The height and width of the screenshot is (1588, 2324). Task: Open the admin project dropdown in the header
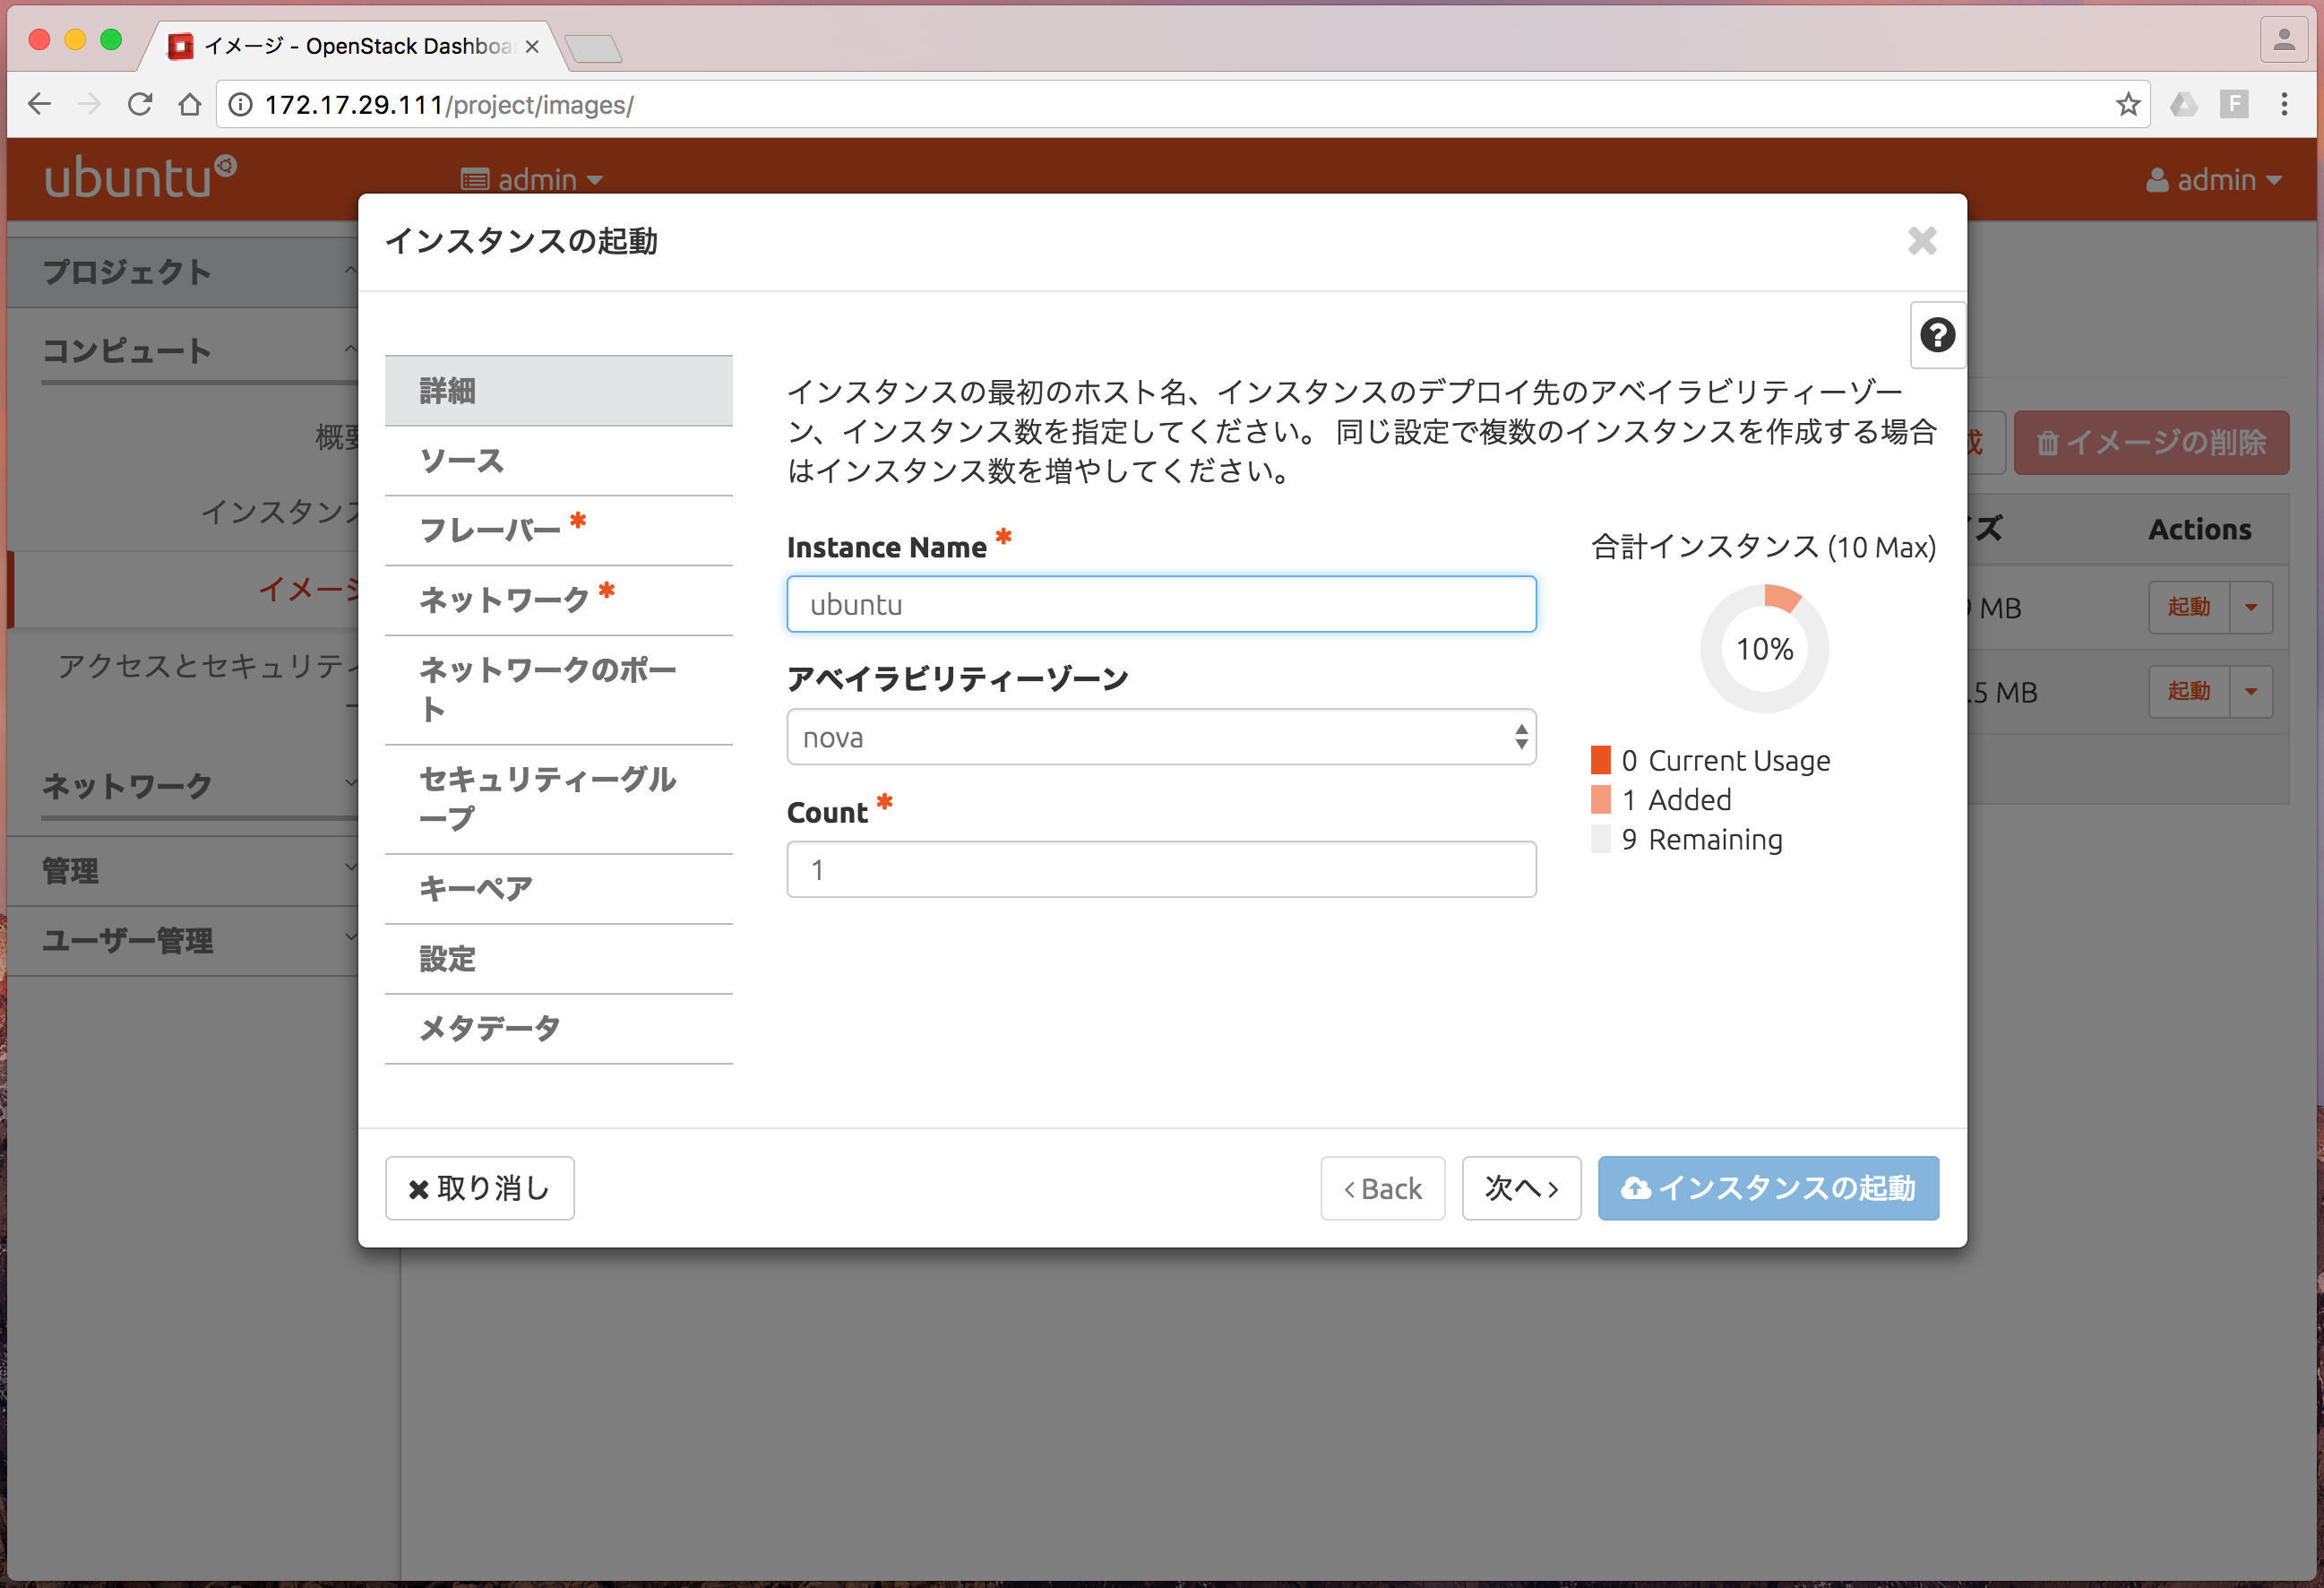point(532,180)
